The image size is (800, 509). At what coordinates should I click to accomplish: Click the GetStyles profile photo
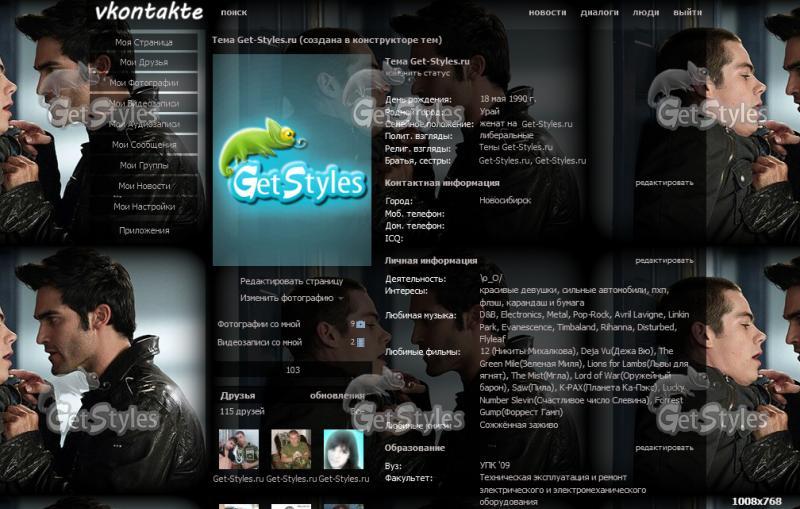pyautogui.click(x=292, y=160)
